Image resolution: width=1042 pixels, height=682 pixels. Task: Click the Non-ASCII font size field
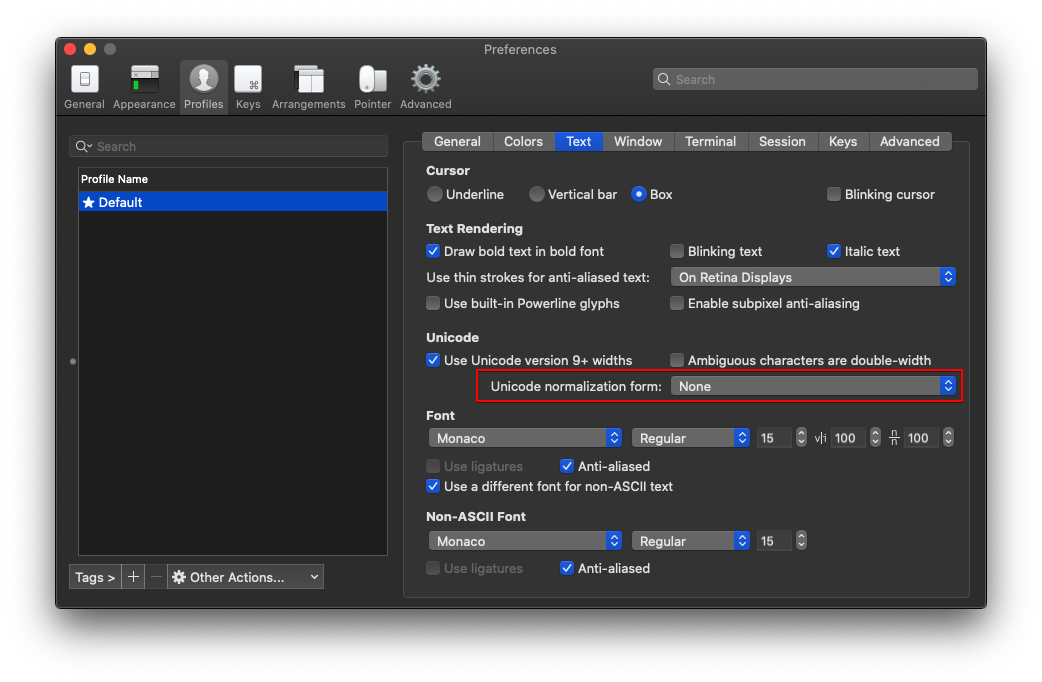[774, 541]
